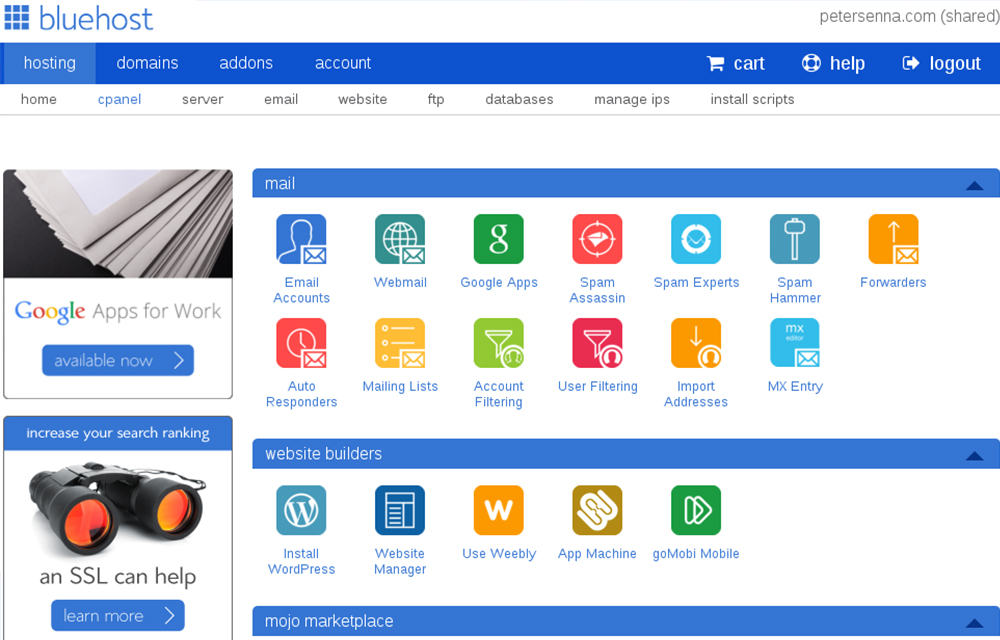The image size is (1000, 640).
Task: Click the Mailing Lists text link
Action: pos(400,386)
